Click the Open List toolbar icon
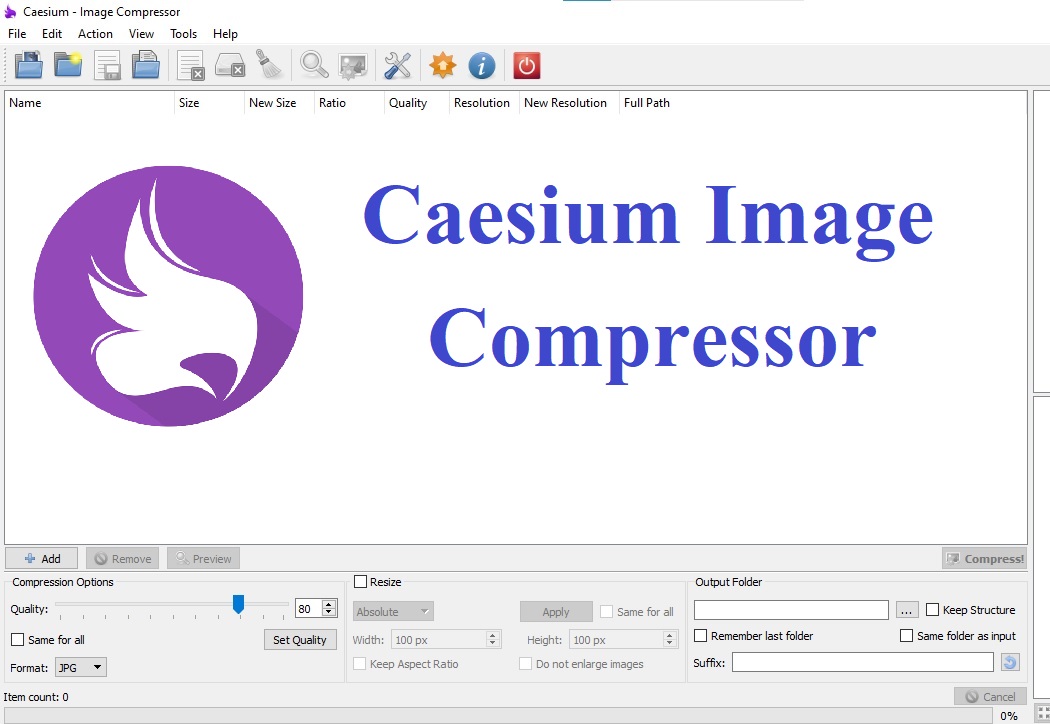The width and height of the screenshot is (1050, 724). click(146, 65)
